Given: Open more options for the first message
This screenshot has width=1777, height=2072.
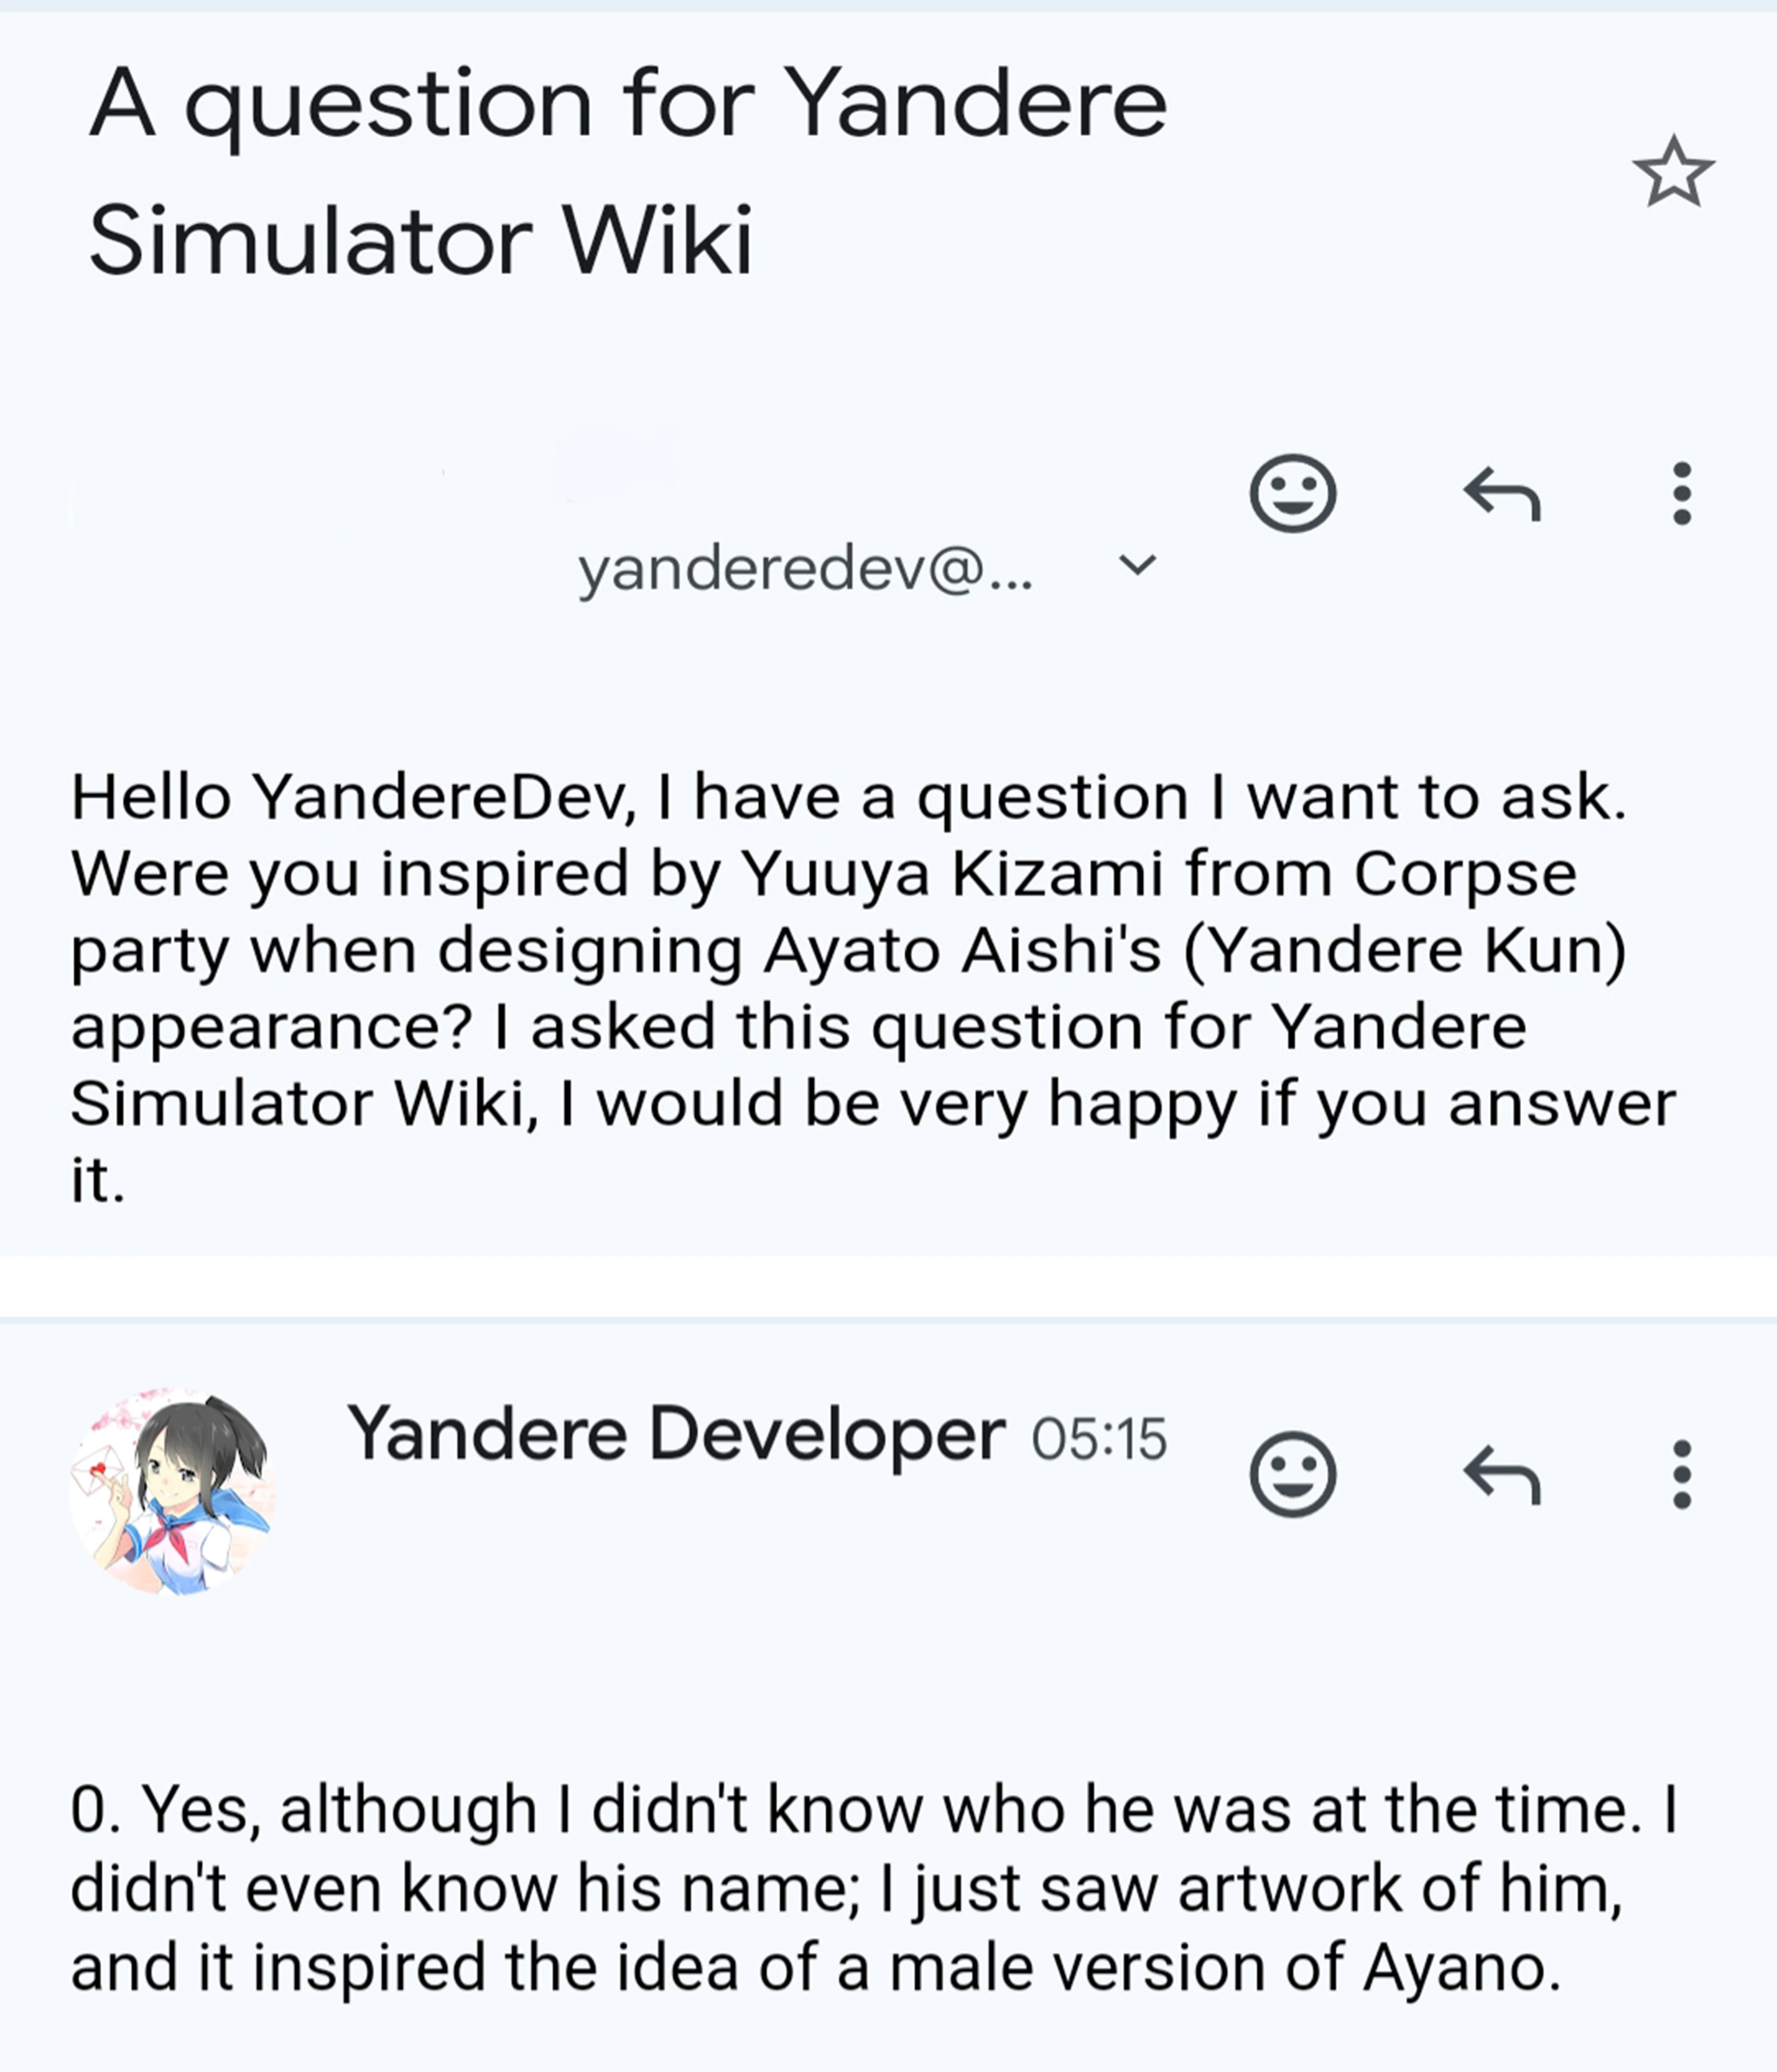Looking at the screenshot, I should click(1682, 493).
